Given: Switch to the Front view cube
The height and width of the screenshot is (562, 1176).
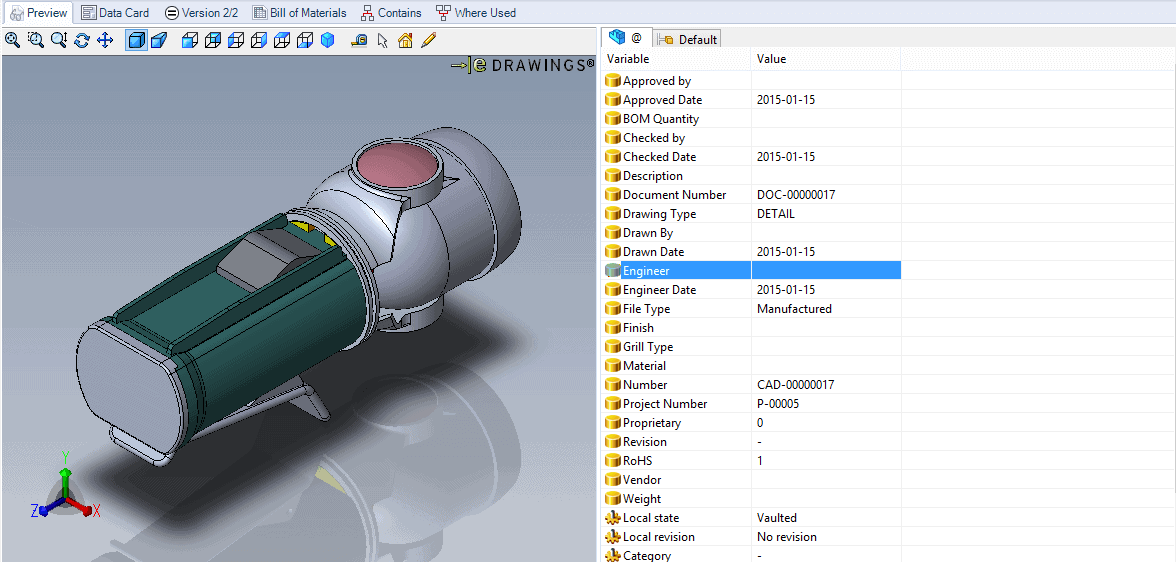Looking at the screenshot, I should click(190, 40).
